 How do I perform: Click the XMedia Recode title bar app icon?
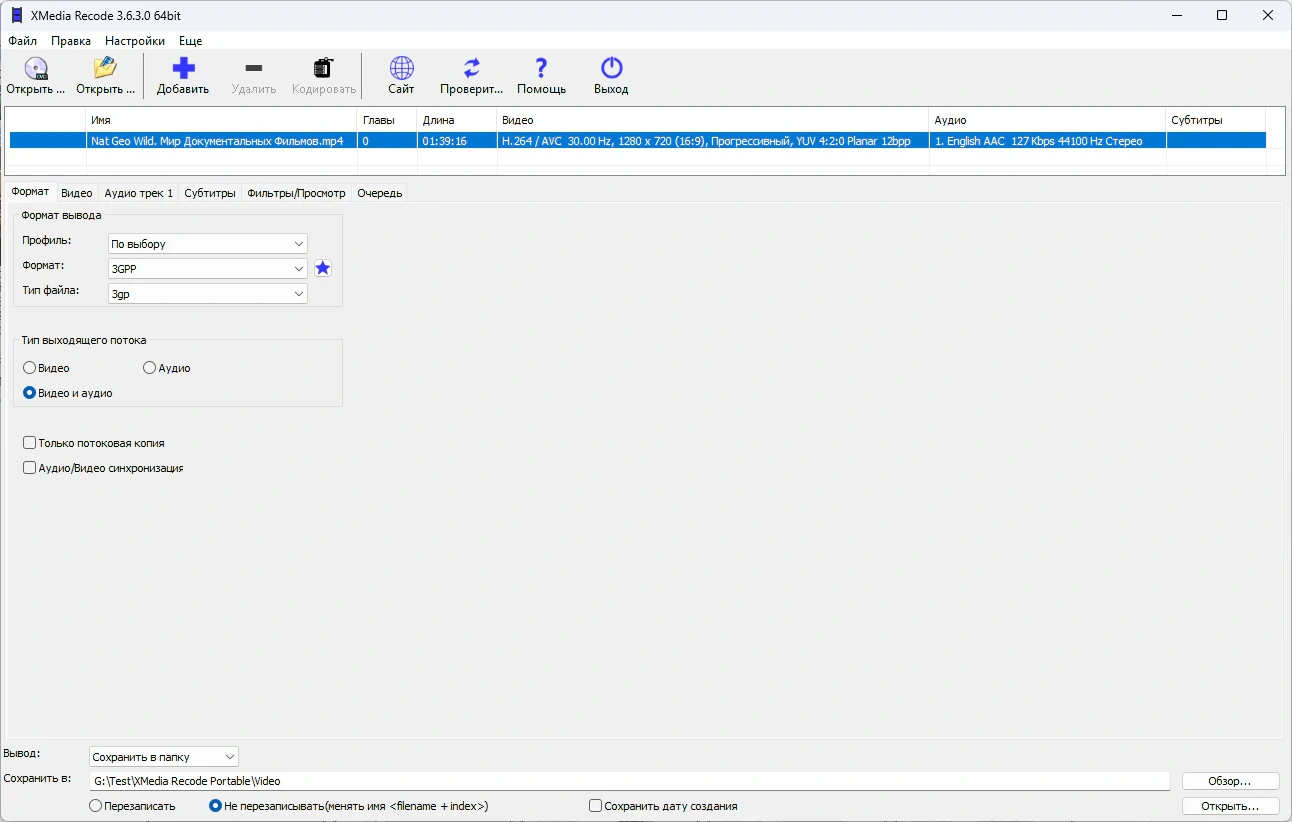[x=16, y=15]
